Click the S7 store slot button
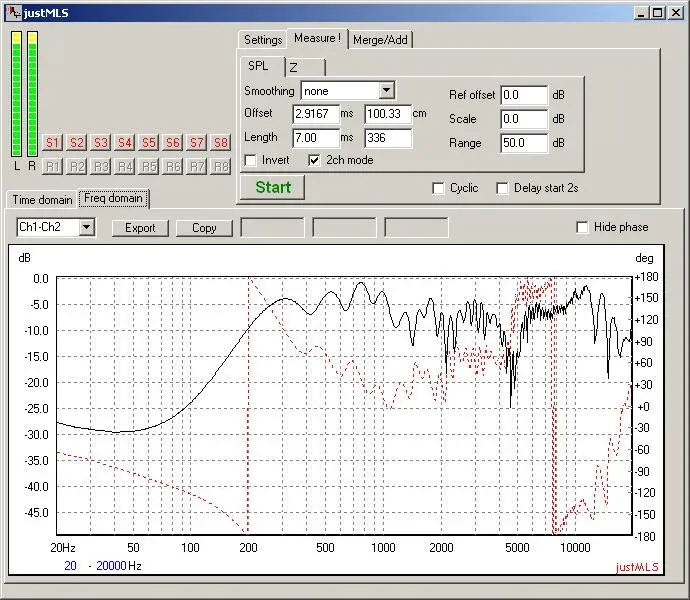Image resolution: width=690 pixels, height=600 pixels. [196, 143]
